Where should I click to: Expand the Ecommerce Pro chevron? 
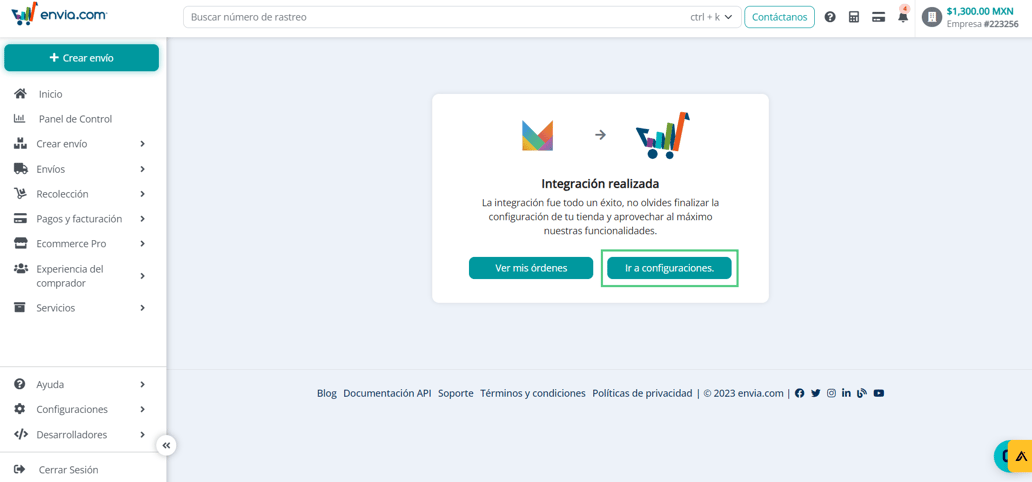(142, 244)
